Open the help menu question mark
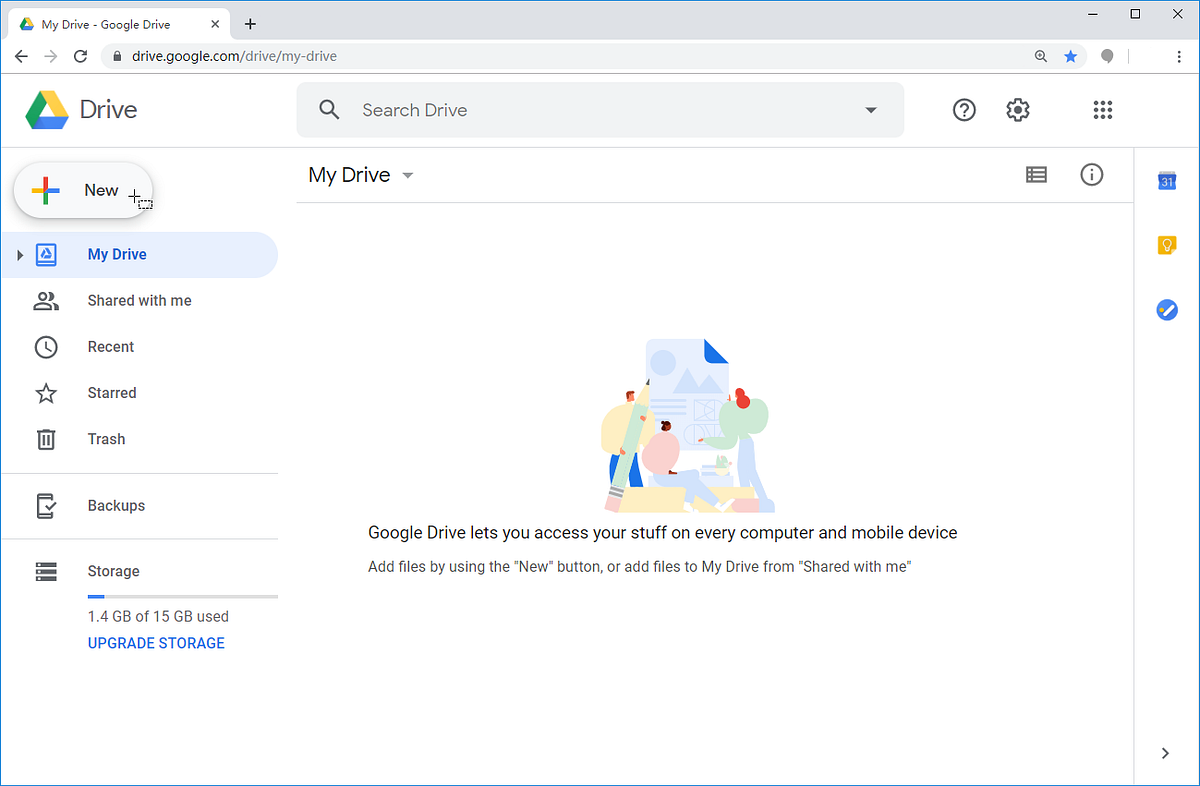This screenshot has width=1200, height=786. 964,110
